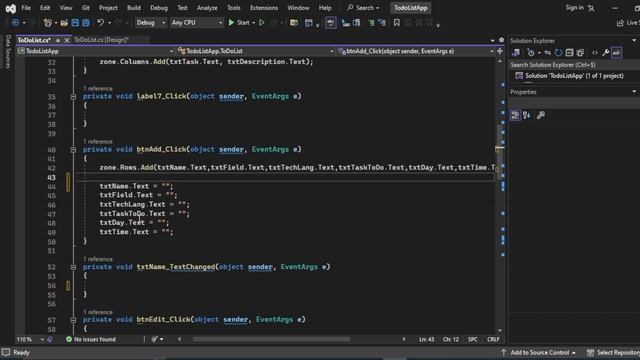
Task: Collapse the txtName_TextChanged method outline
Action: (x=73, y=267)
